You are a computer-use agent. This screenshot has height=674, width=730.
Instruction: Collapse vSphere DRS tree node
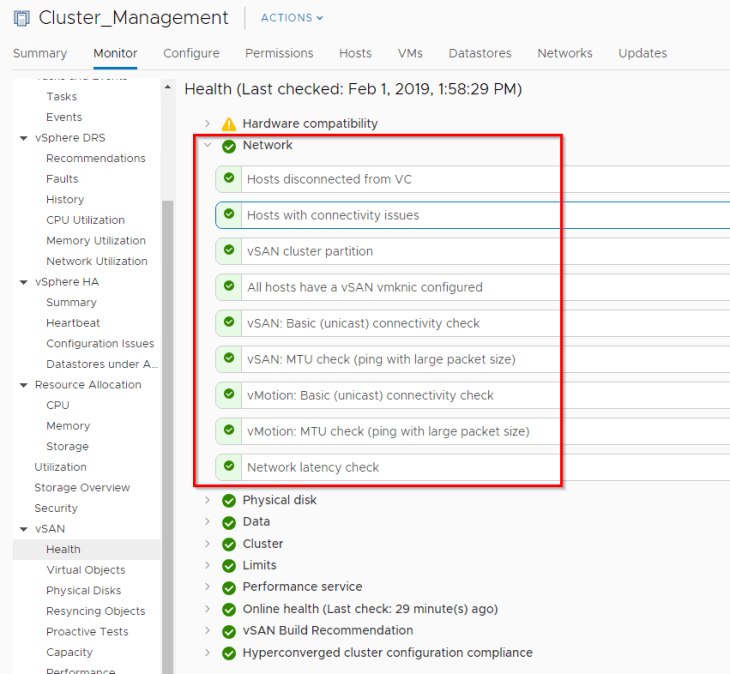click(x=24, y=138)
